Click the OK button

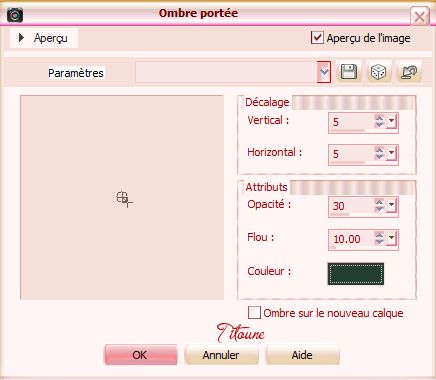(x=141, y=355)
